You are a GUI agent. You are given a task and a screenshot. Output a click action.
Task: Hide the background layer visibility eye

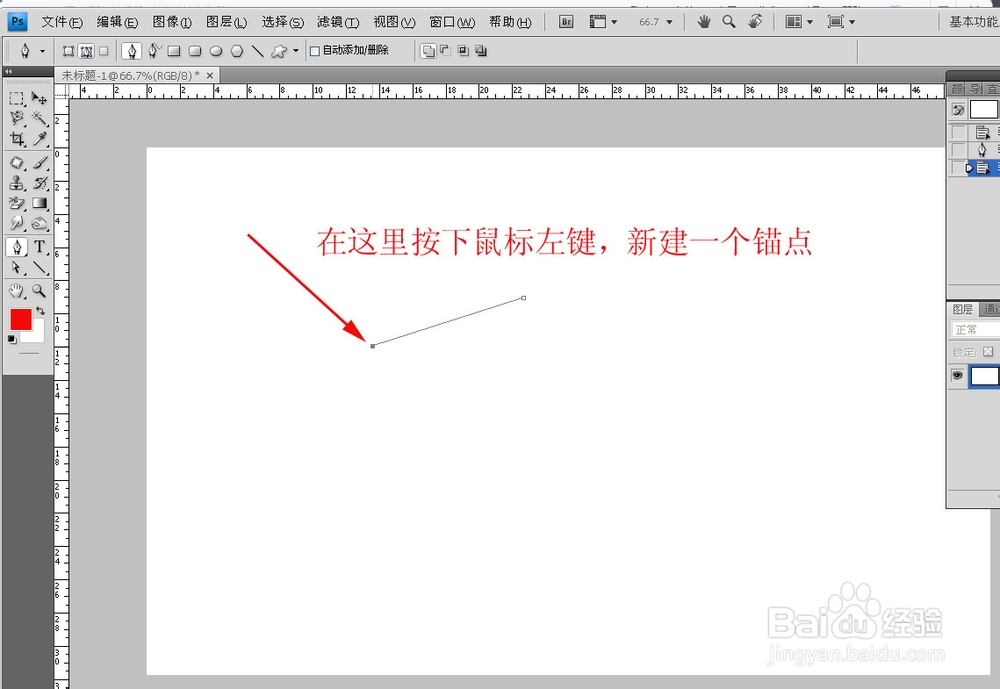957,376
